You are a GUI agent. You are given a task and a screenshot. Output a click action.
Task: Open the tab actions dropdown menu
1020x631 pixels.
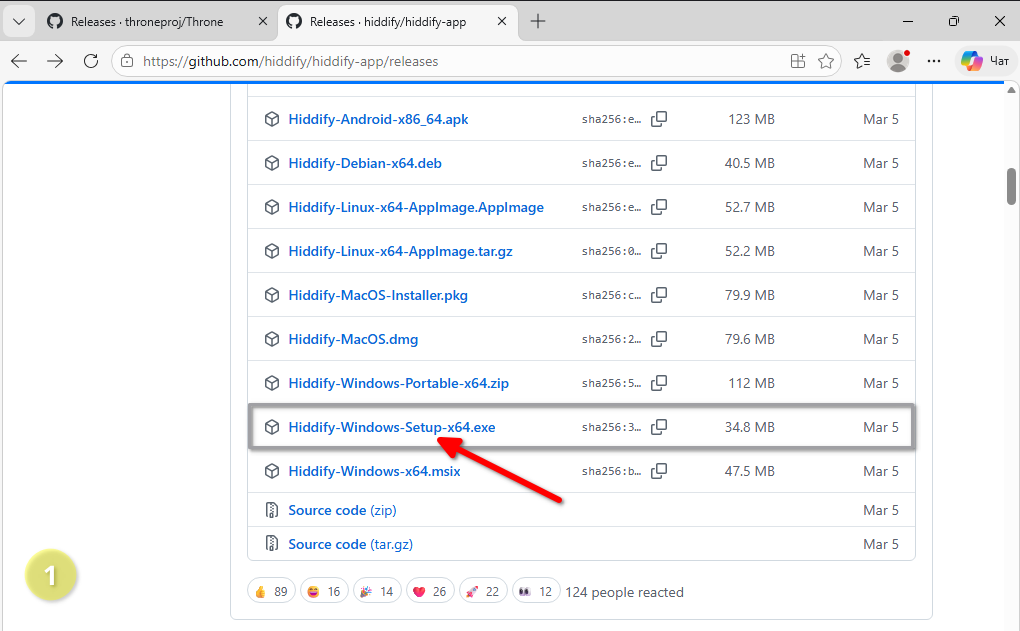coord(19,21)
